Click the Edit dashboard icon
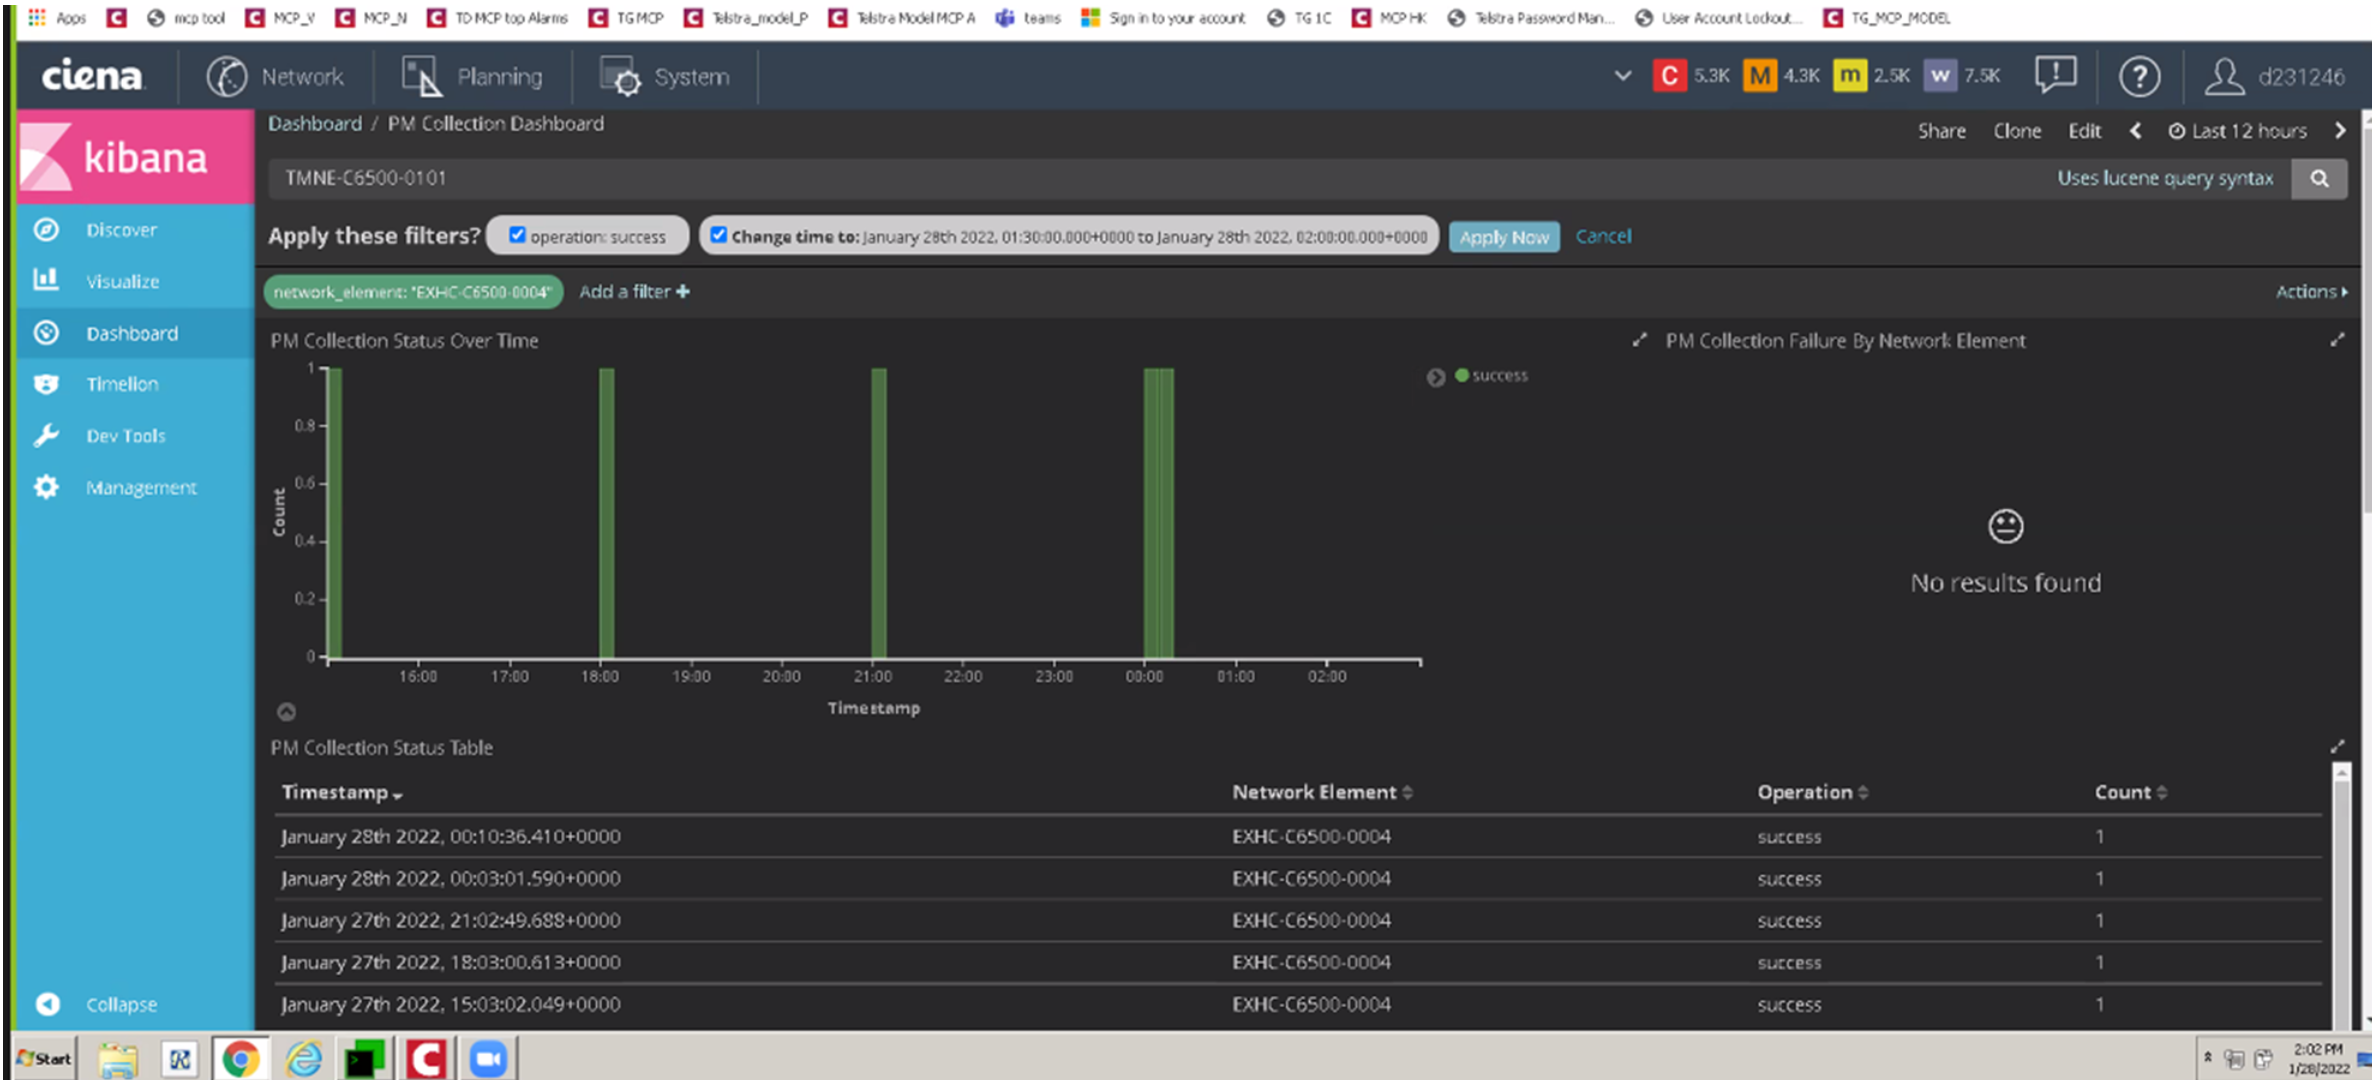 click(x=2083, y=129)
